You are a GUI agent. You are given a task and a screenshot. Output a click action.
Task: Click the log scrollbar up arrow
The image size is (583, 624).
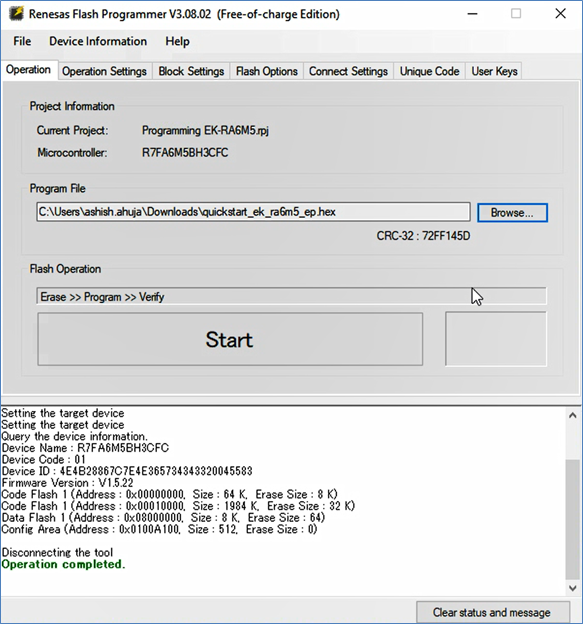coord(573,415)
